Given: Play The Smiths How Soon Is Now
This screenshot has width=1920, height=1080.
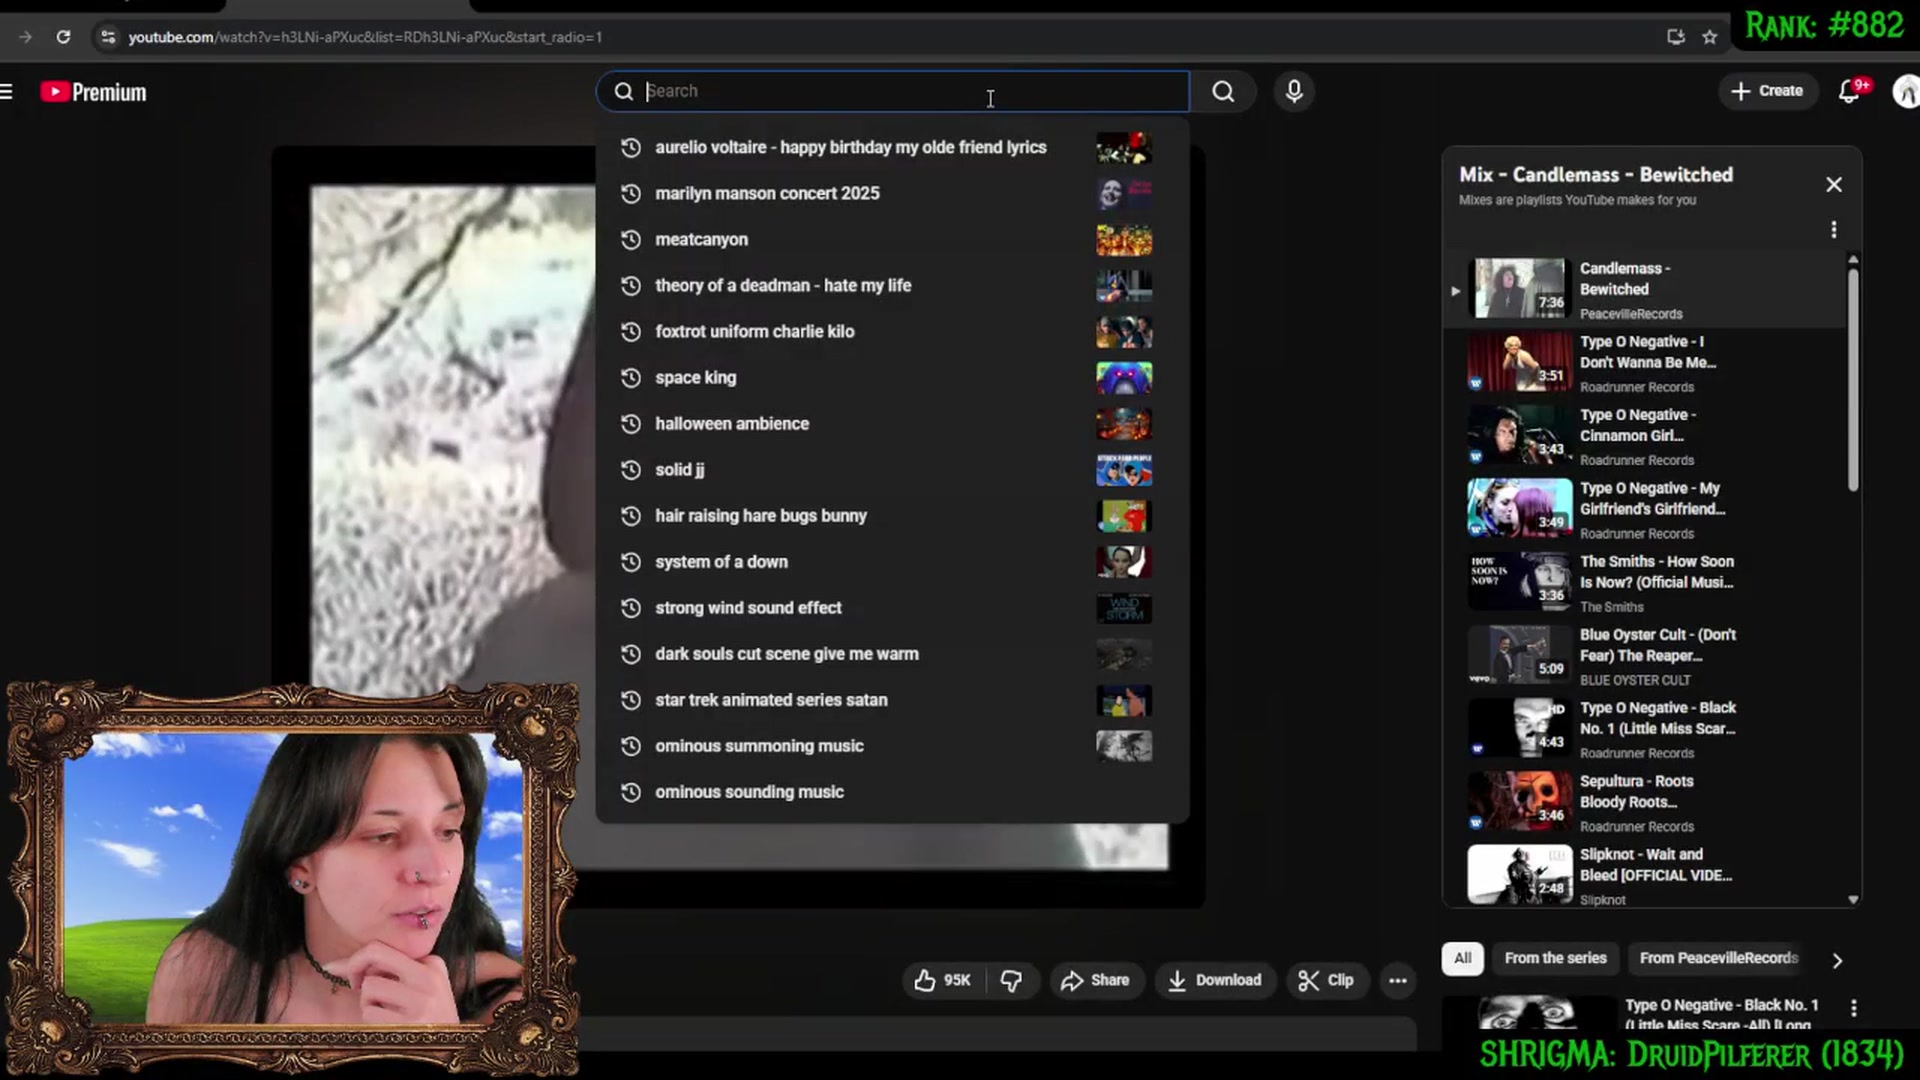Looking at the screenshot, I should tap(1645, 583).
